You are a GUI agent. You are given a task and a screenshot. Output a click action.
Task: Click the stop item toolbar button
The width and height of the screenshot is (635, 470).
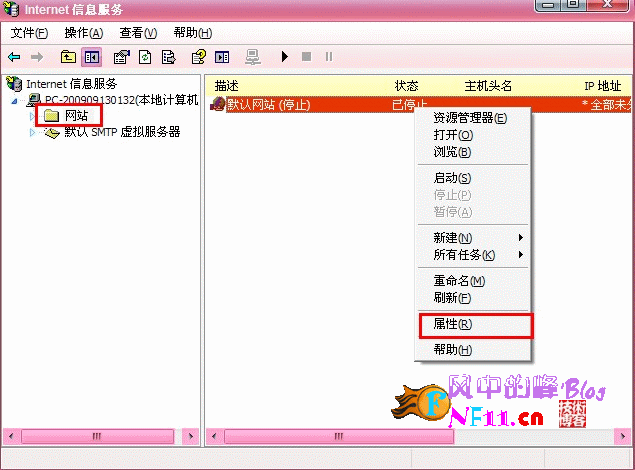307,57
